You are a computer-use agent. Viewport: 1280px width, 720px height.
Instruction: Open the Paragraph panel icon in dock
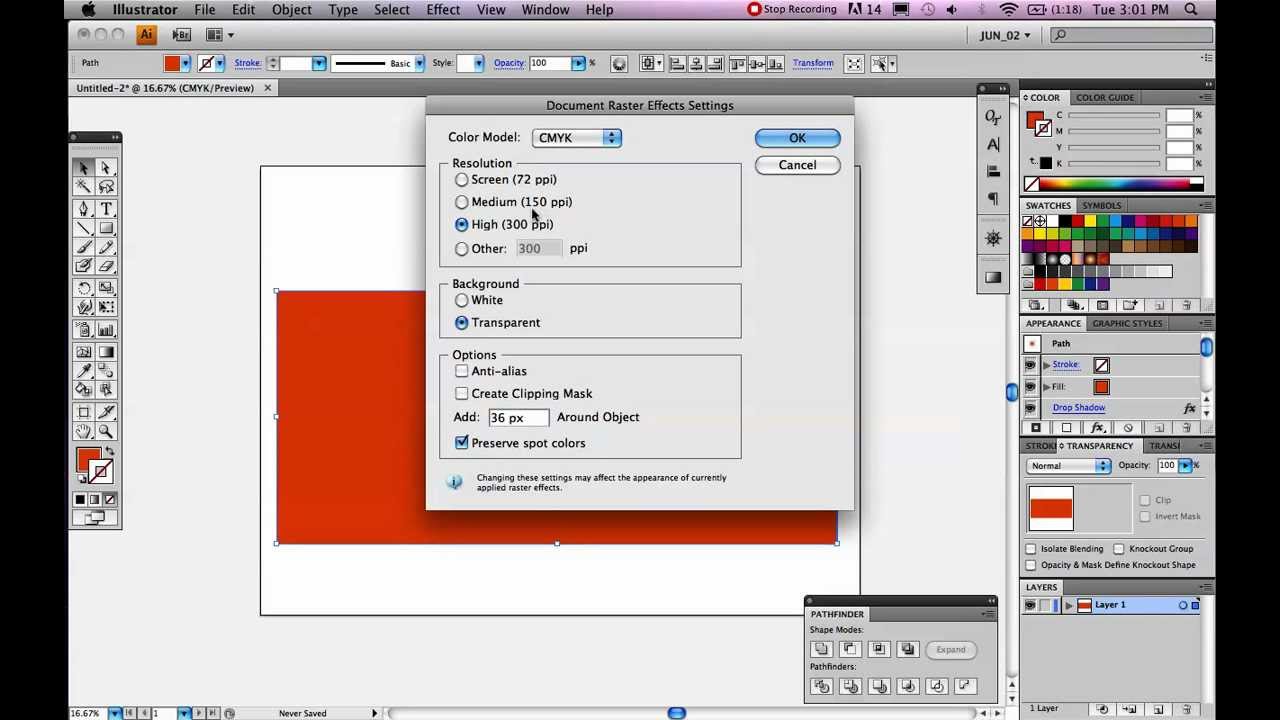click(x=993, y=198)
